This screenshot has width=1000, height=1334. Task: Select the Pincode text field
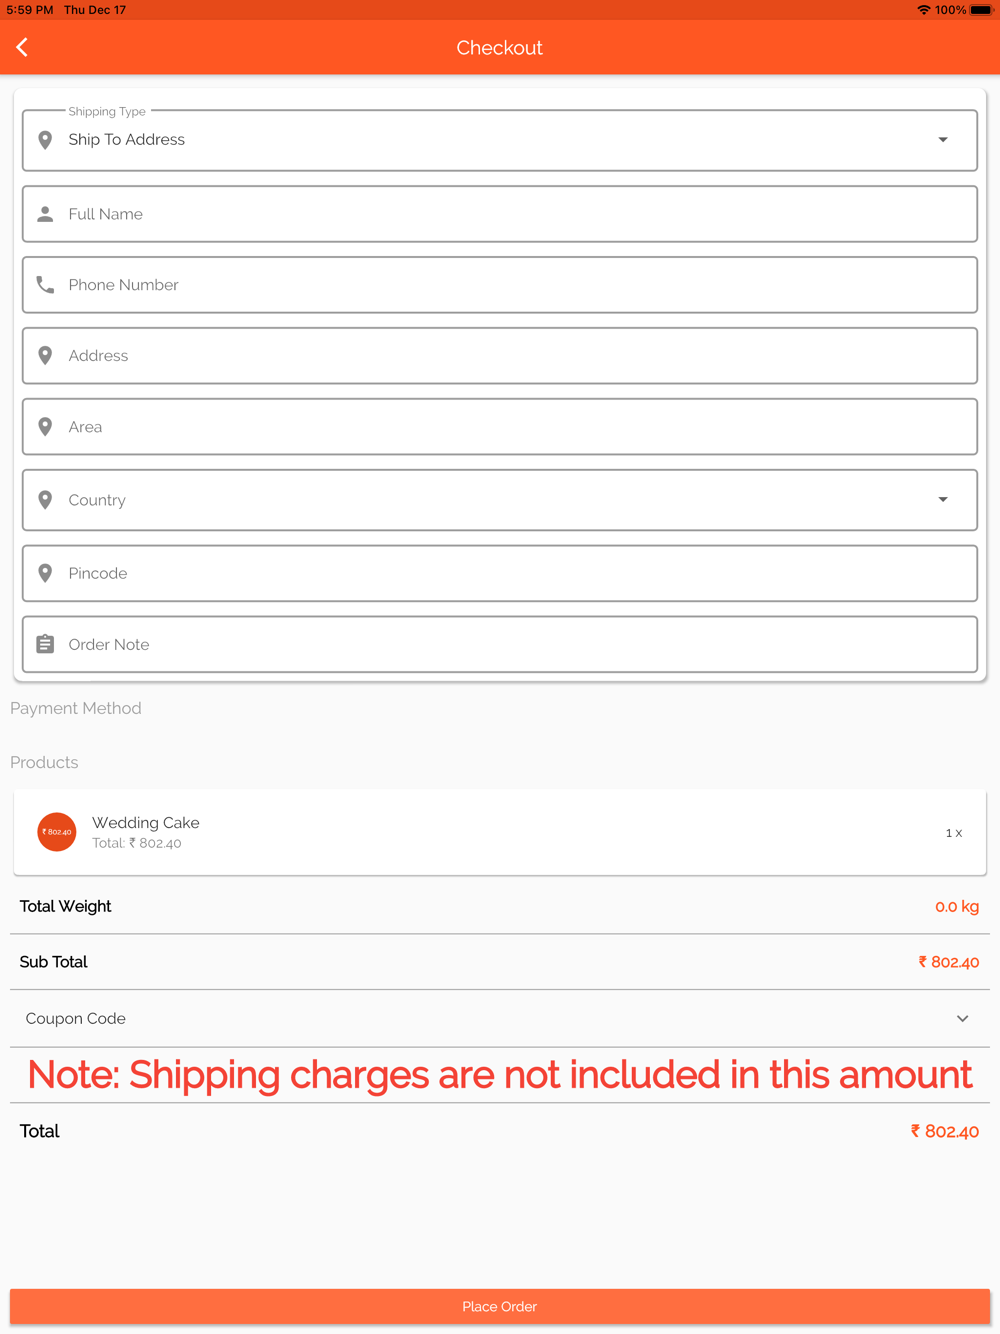coord(500,573)
